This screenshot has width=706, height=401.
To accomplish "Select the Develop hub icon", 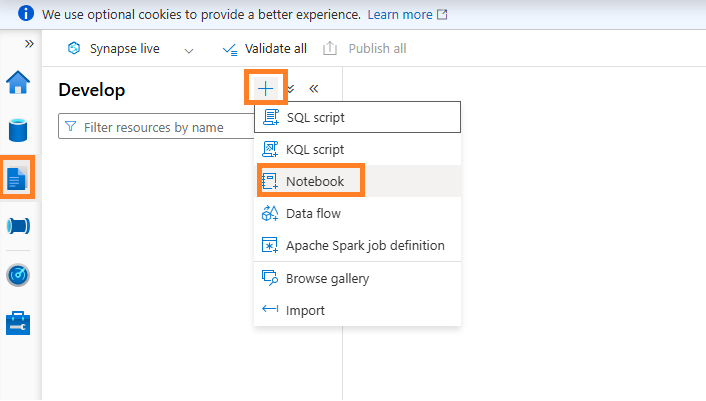I will pos(19,178).
